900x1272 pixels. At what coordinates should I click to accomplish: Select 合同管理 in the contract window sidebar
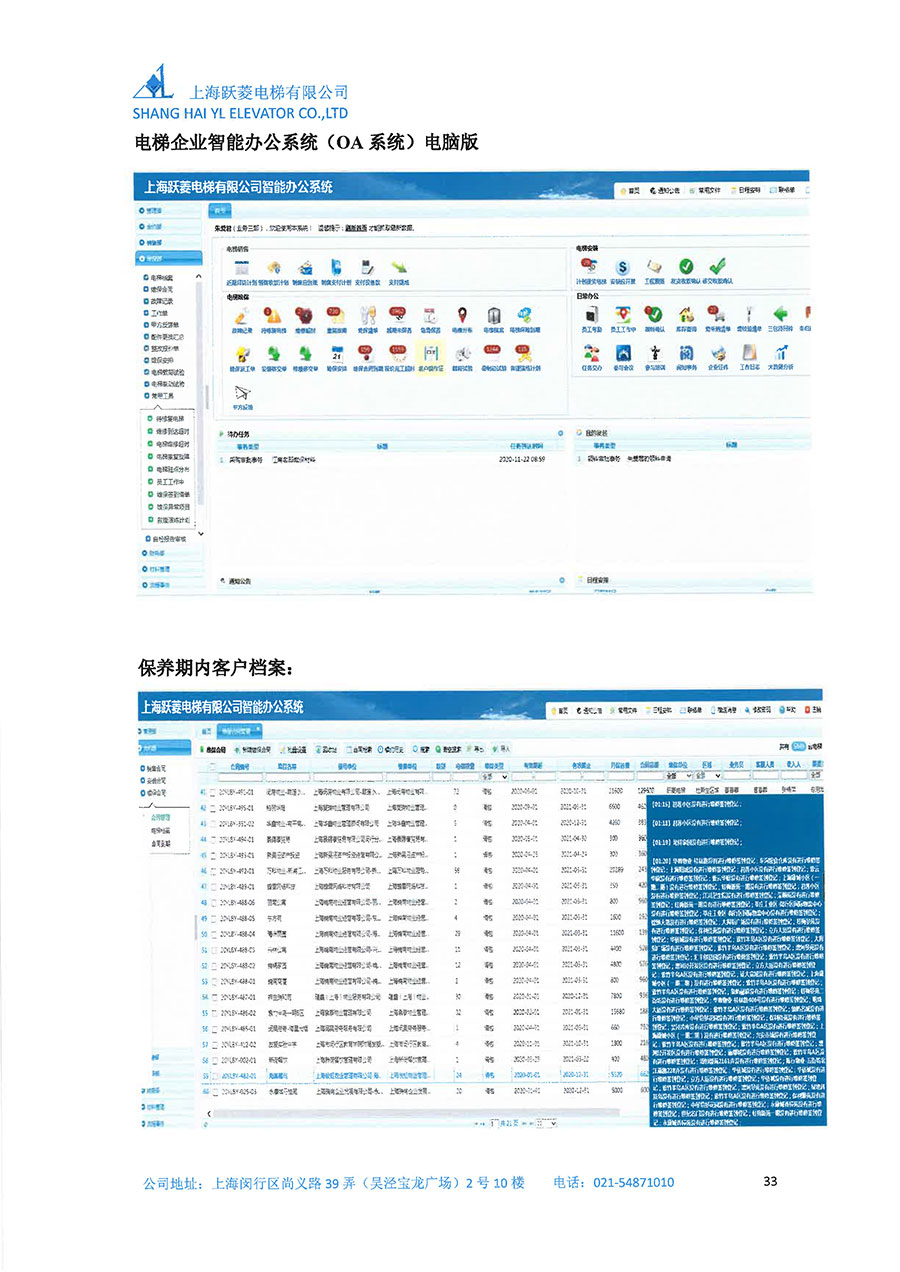[x=163, y=817]
